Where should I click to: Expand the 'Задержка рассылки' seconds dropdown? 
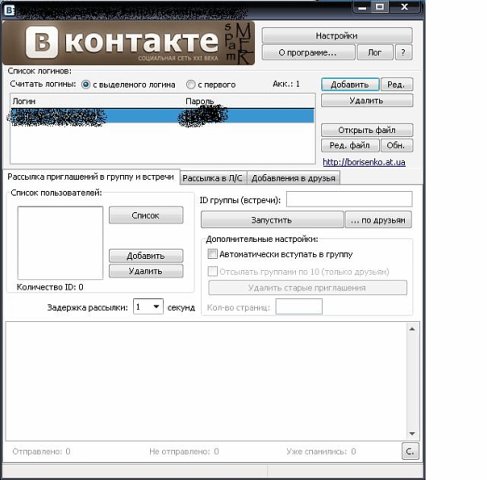tap(156, 307)
